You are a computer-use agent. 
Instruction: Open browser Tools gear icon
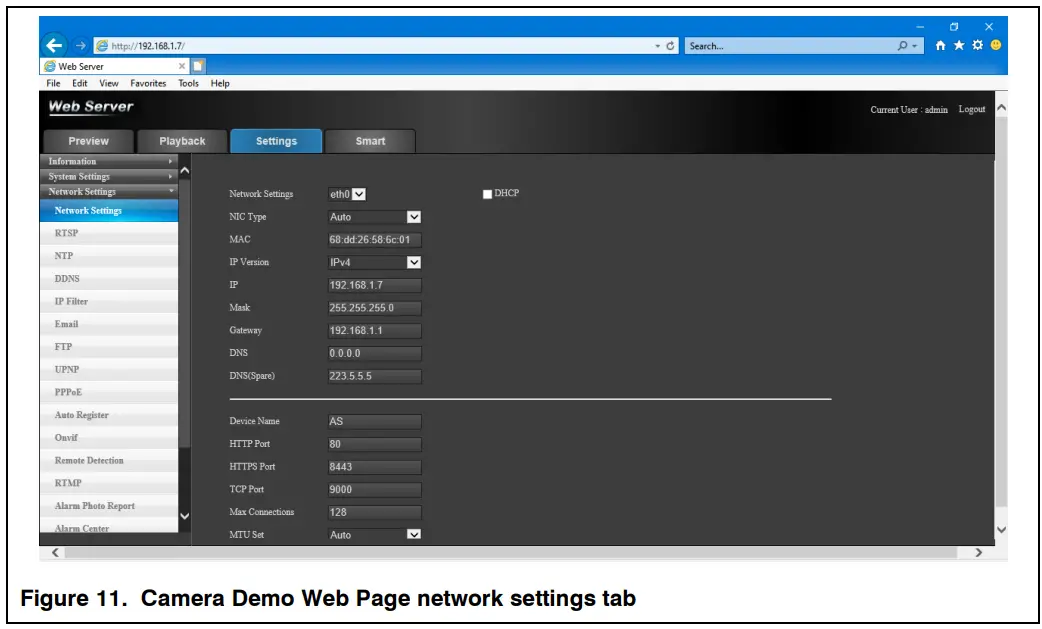point(978,45)
